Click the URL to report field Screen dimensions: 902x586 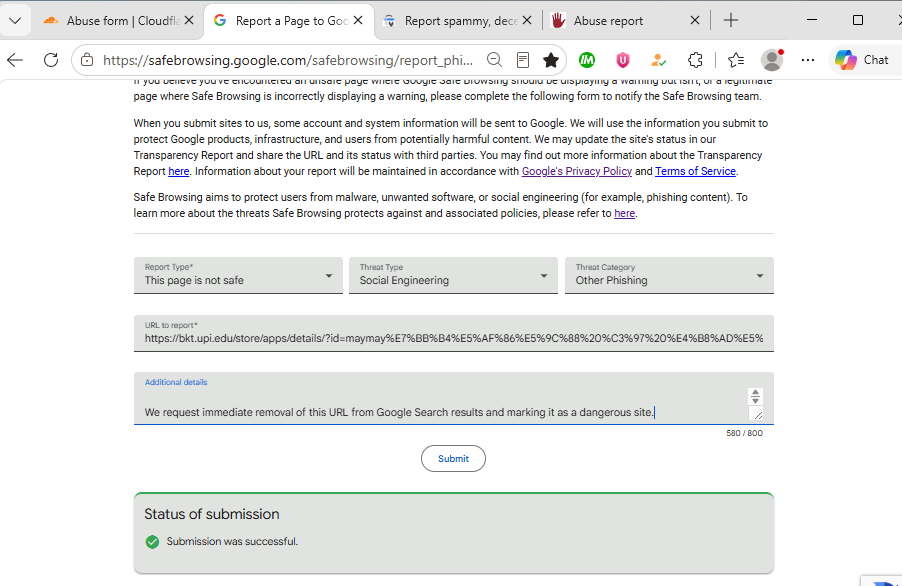(454, 333)
